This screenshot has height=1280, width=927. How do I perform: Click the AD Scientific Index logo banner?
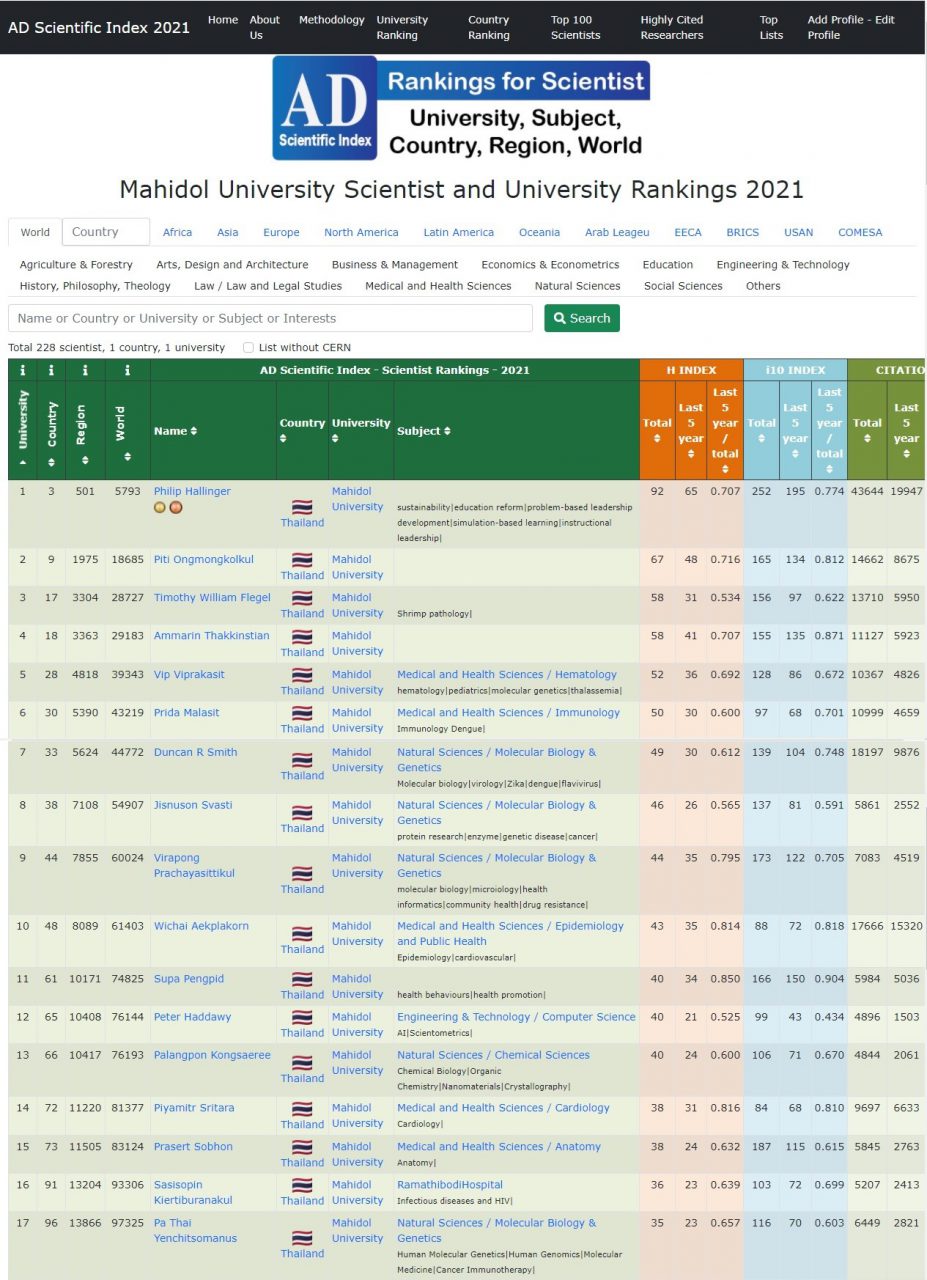tap(461, 108)
